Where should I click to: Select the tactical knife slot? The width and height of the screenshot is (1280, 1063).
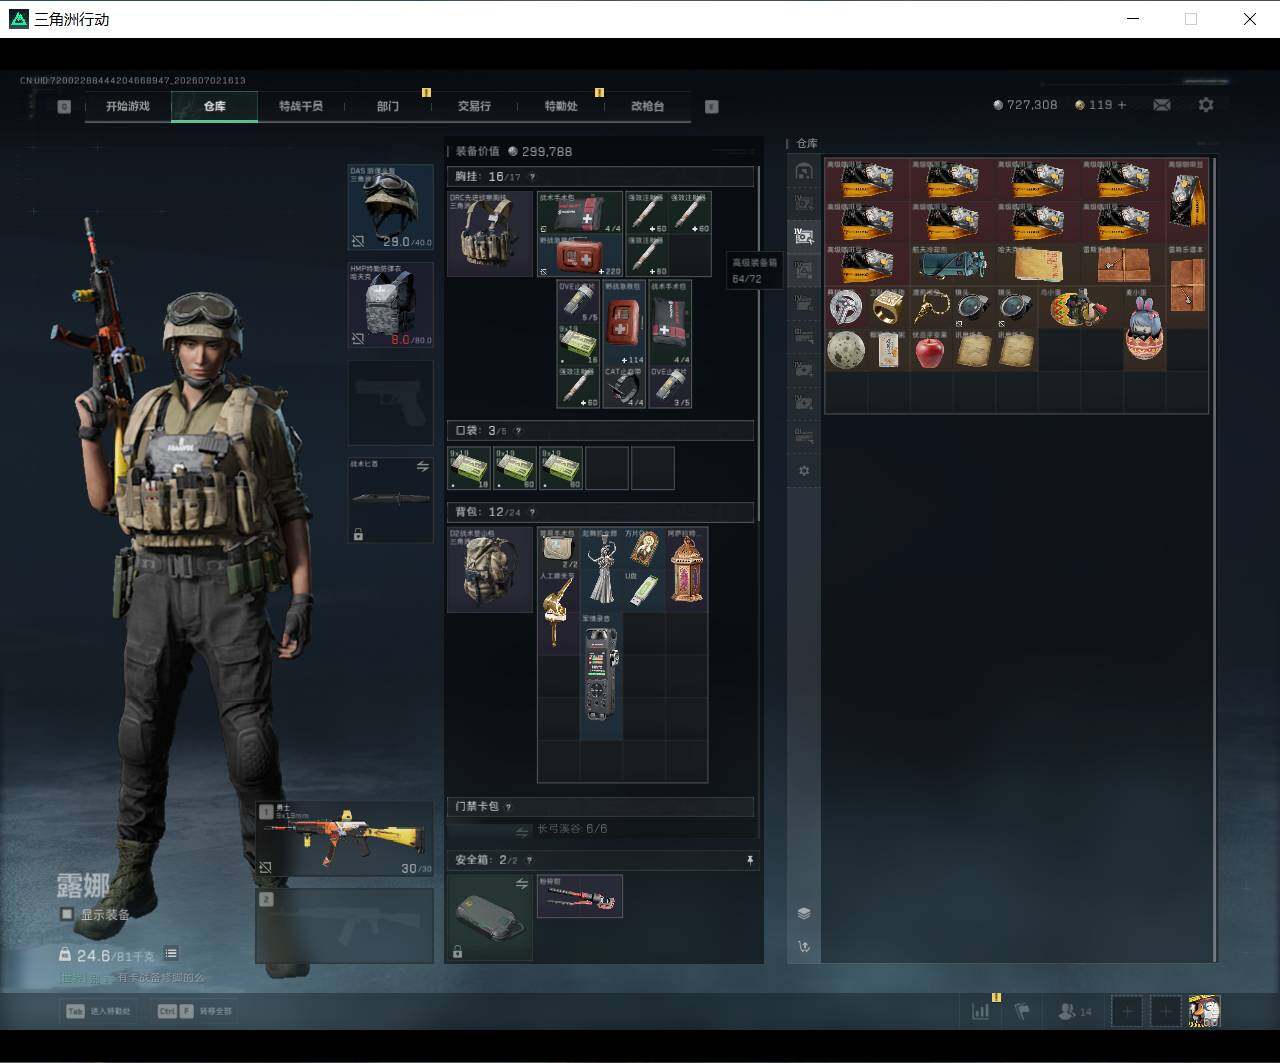tap(390, 500)
